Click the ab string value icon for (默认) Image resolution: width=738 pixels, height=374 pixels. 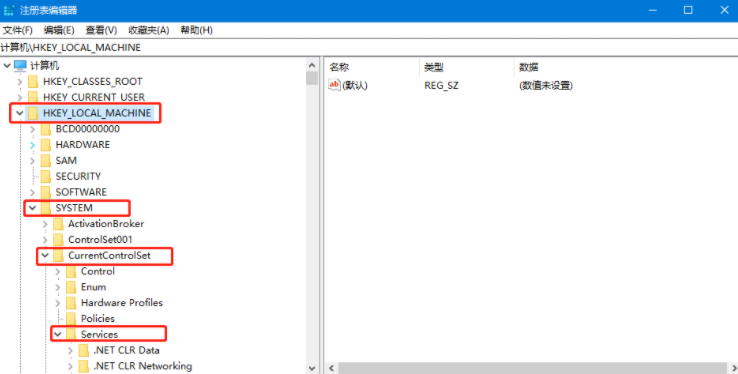(x=334, y=85)
